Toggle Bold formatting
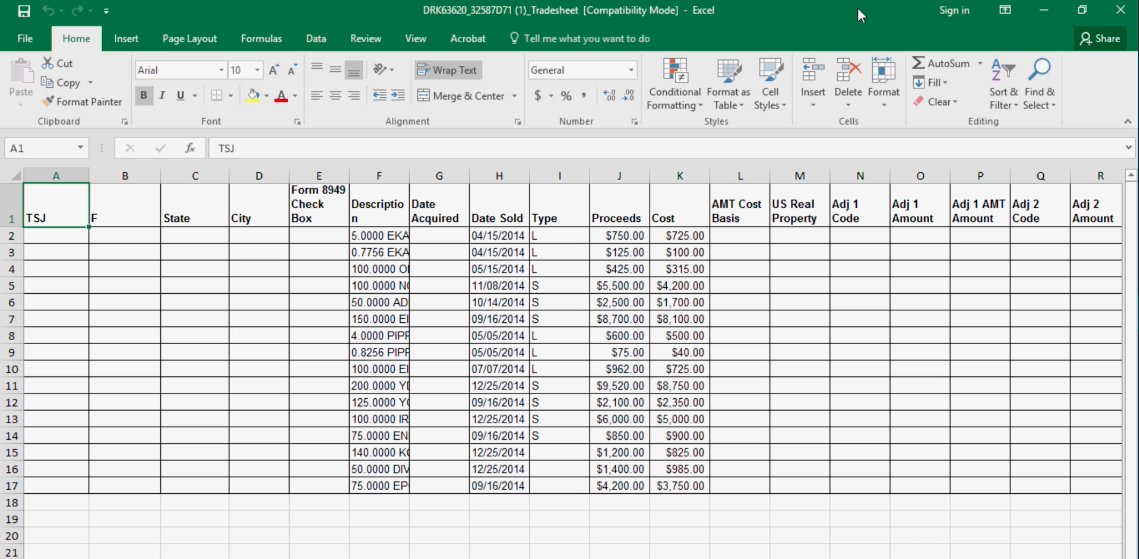The height and width of the screenshot is (559, 1139). coord(144,96)
